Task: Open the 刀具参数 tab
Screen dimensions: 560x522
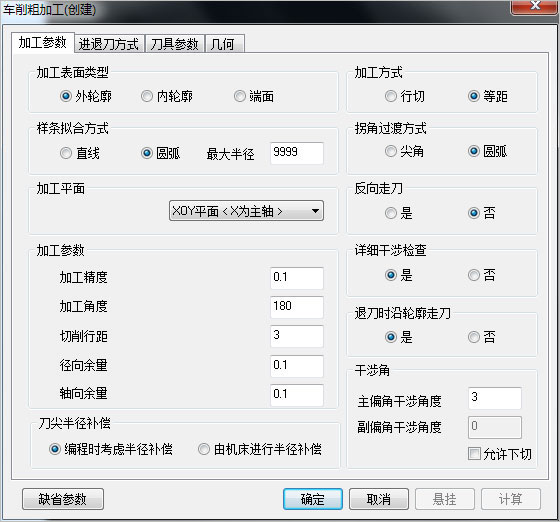Action: pyautogui.click(x=174, y=44)
